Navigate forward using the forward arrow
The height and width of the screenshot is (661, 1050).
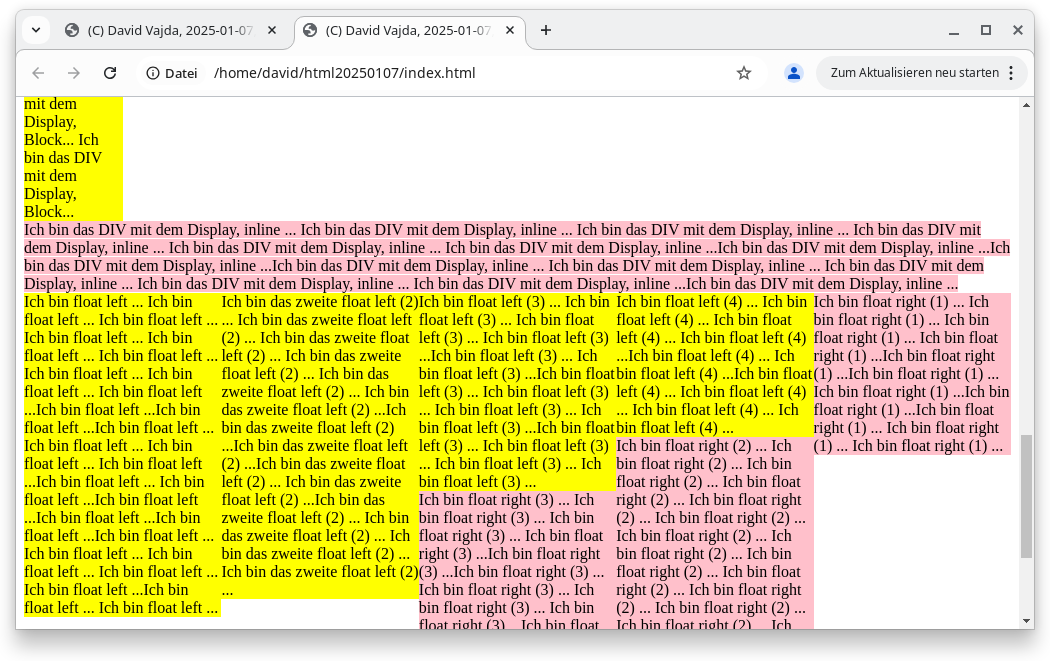[x=73, y=72]
